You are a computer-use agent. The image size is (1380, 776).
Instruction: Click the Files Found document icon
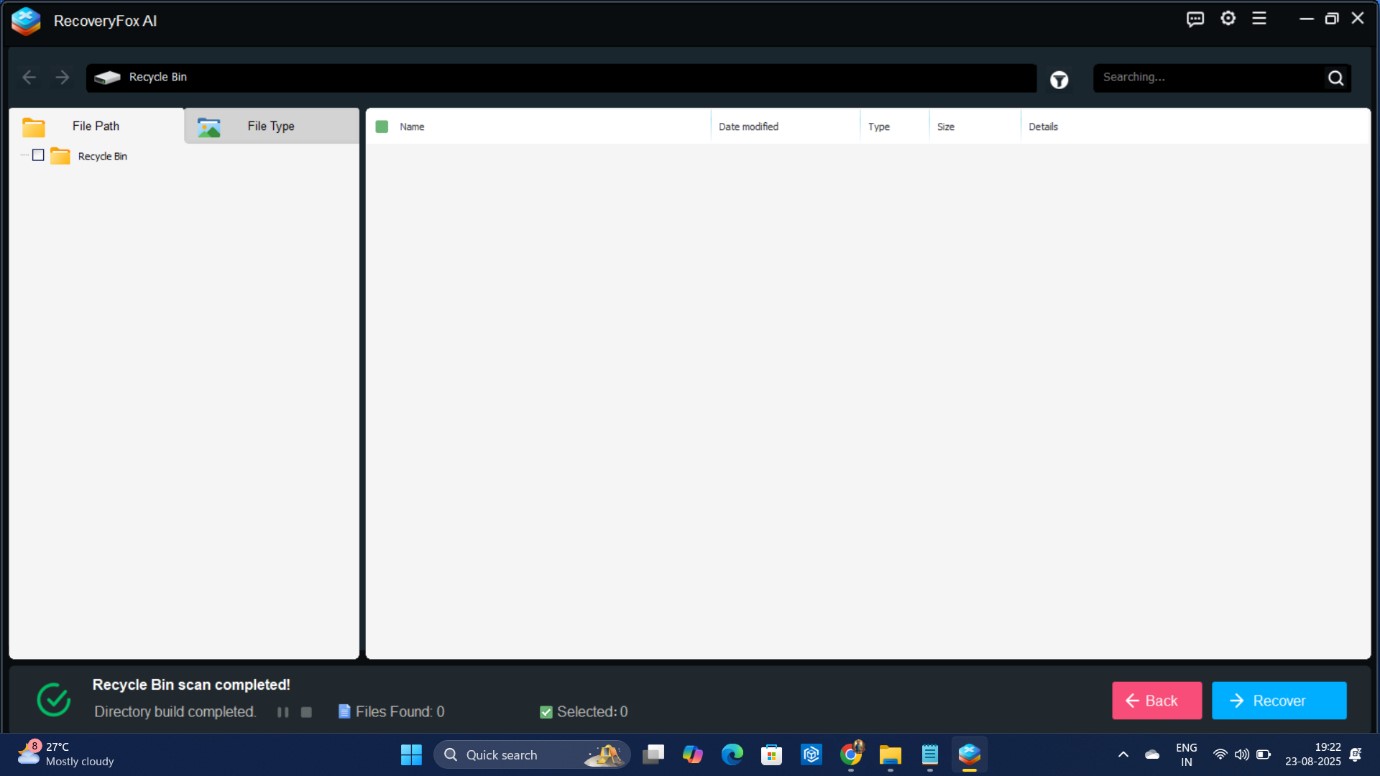pos(344,712)
